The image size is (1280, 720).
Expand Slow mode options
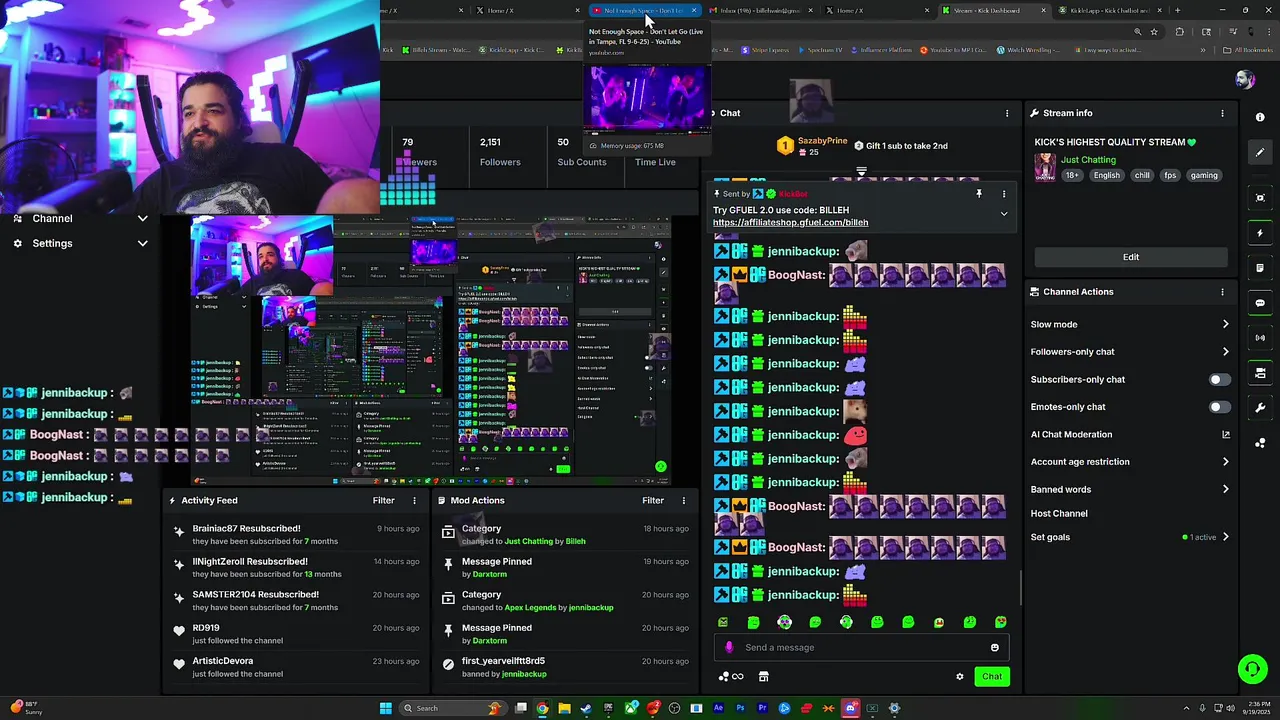pos(1226,324)
